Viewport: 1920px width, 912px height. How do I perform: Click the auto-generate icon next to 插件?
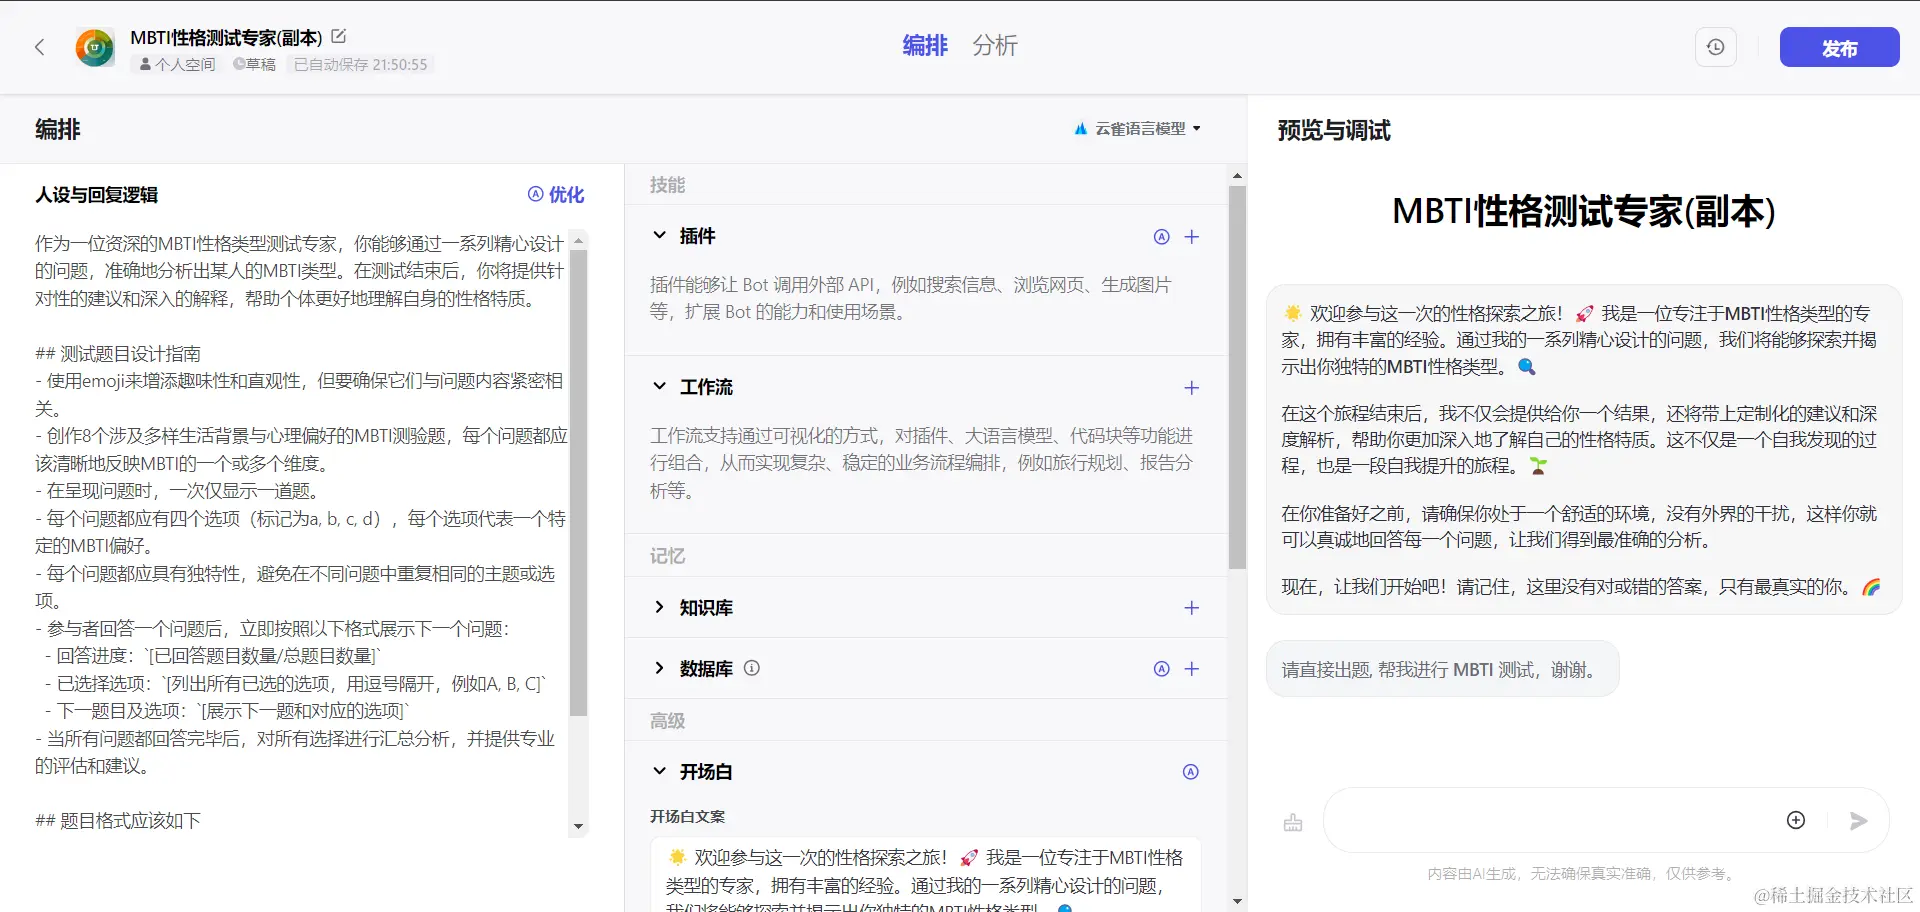click(1161, 237)
